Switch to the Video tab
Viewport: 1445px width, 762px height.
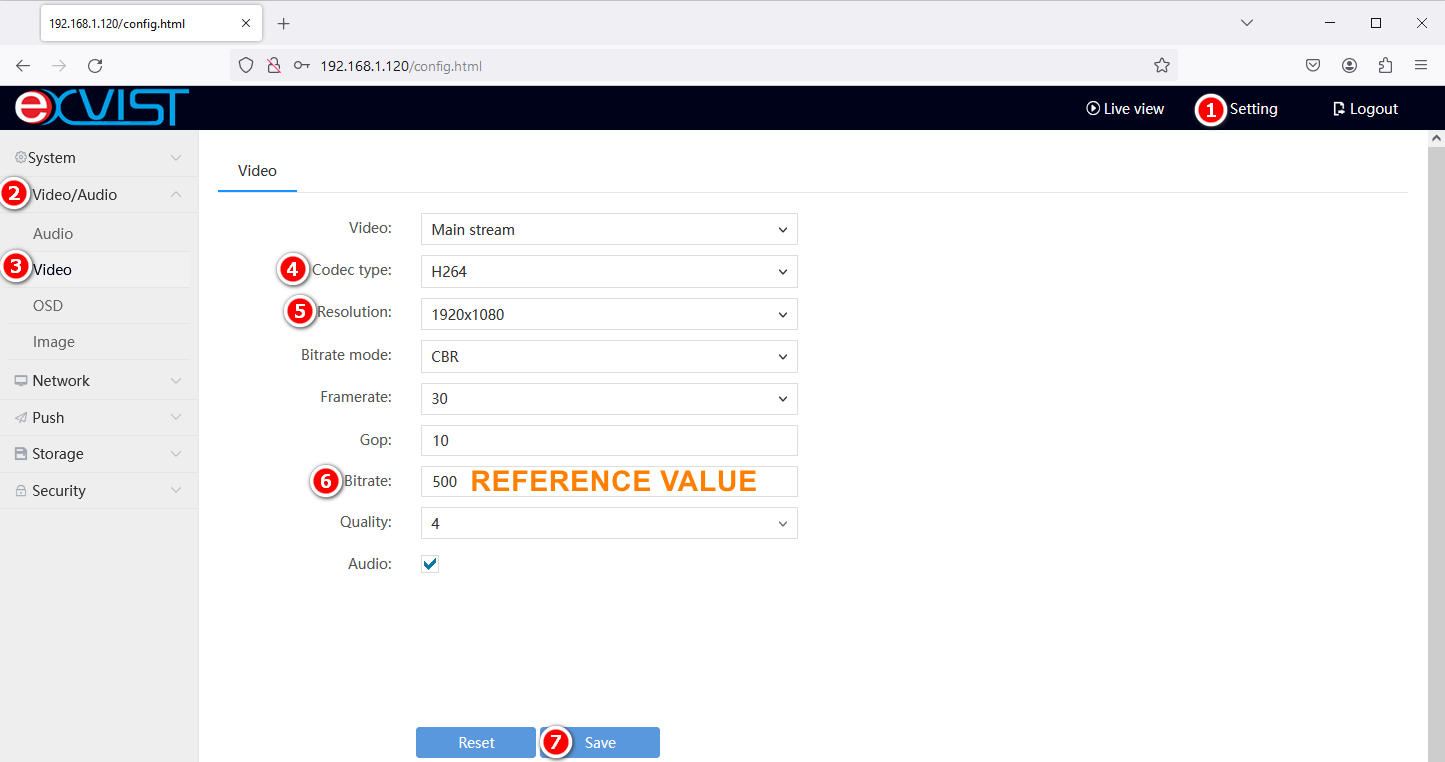click(x=257, y=171)
